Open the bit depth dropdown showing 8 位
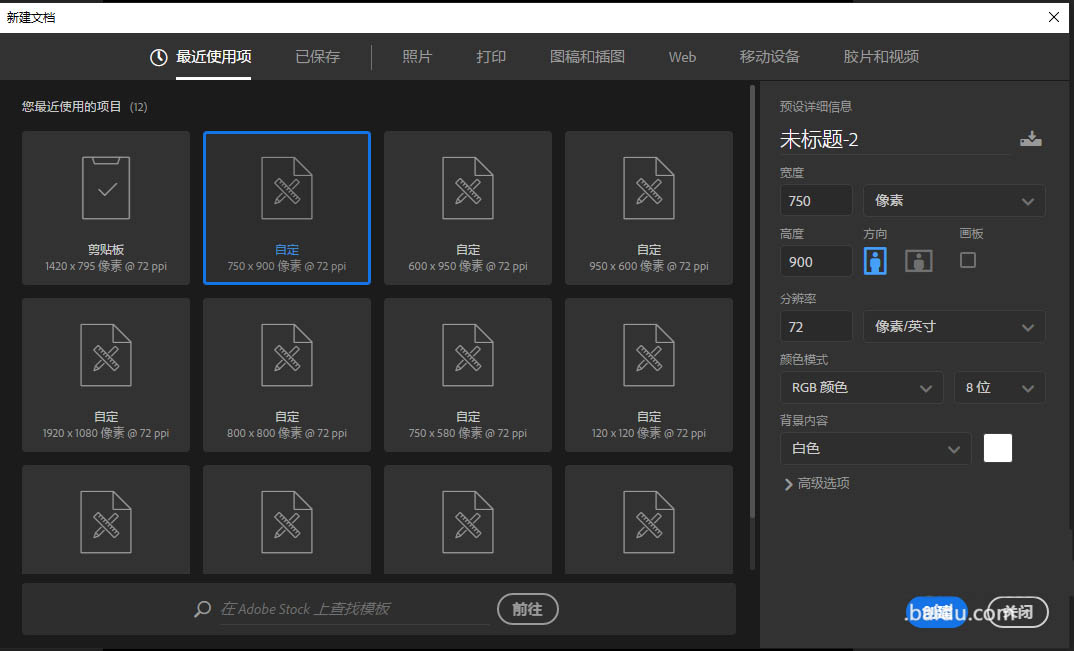Screen dimensions: 1074x651 point(999,387)
